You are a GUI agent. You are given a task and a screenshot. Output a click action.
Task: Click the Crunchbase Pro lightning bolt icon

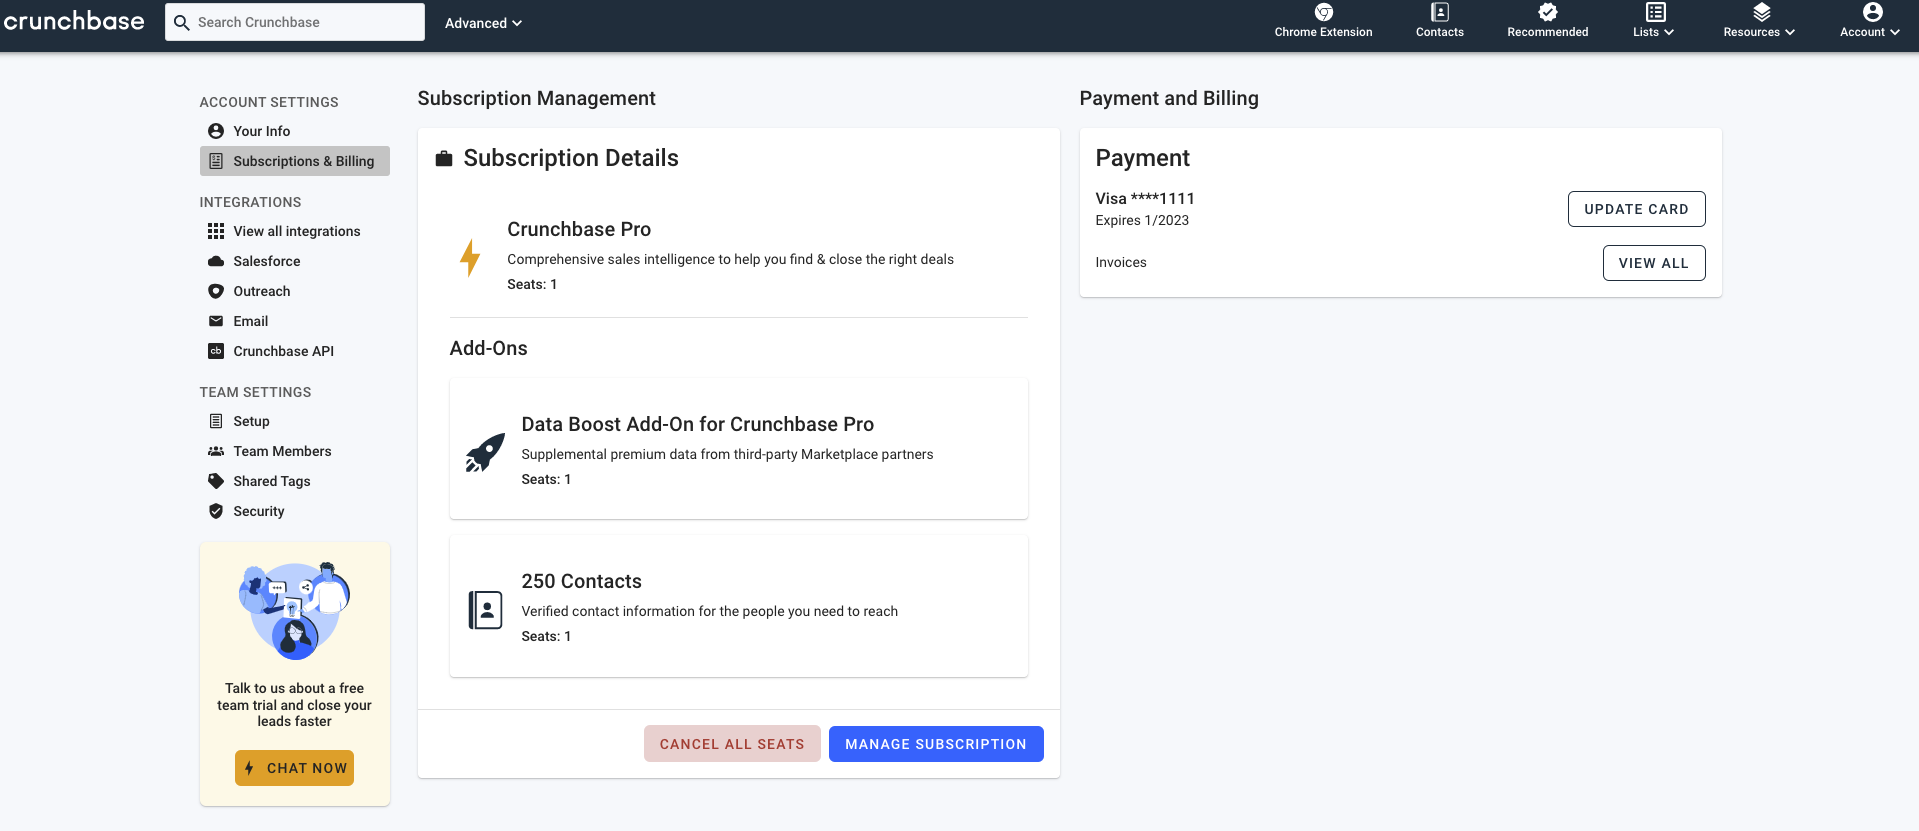point(470,257)
